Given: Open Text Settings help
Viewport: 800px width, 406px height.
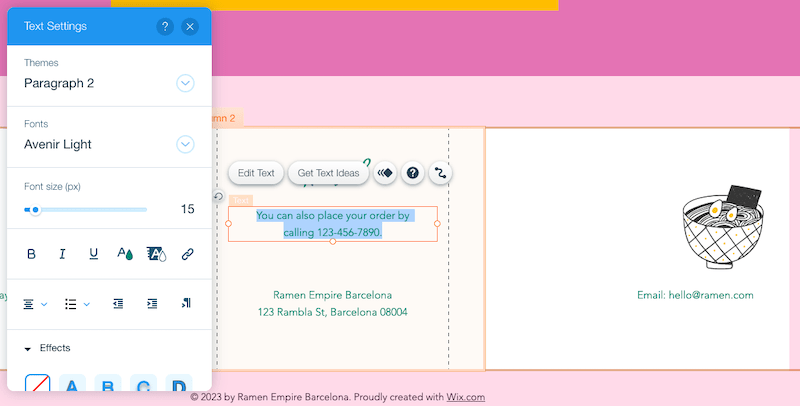Looking at the screenshot, I should tap(165, 27).
